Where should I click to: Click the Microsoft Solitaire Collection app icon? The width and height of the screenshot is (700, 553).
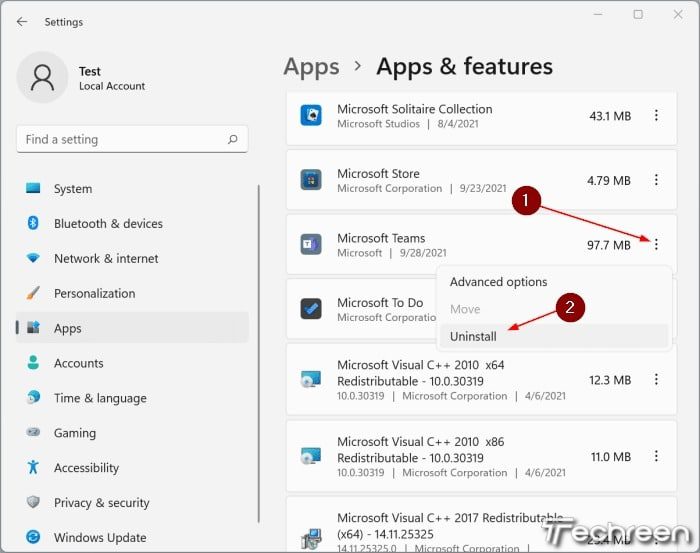[x=311, y=115]
